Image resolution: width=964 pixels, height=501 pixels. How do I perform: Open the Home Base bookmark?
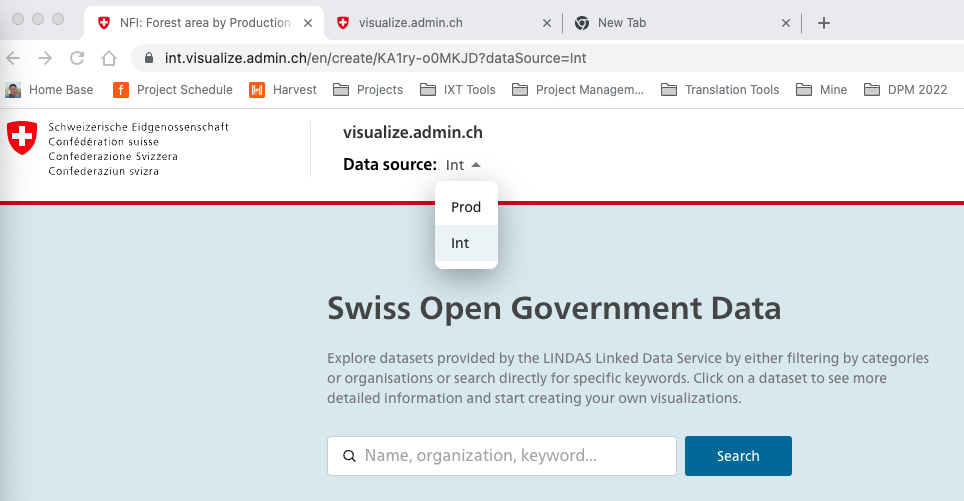pos(49,90)
